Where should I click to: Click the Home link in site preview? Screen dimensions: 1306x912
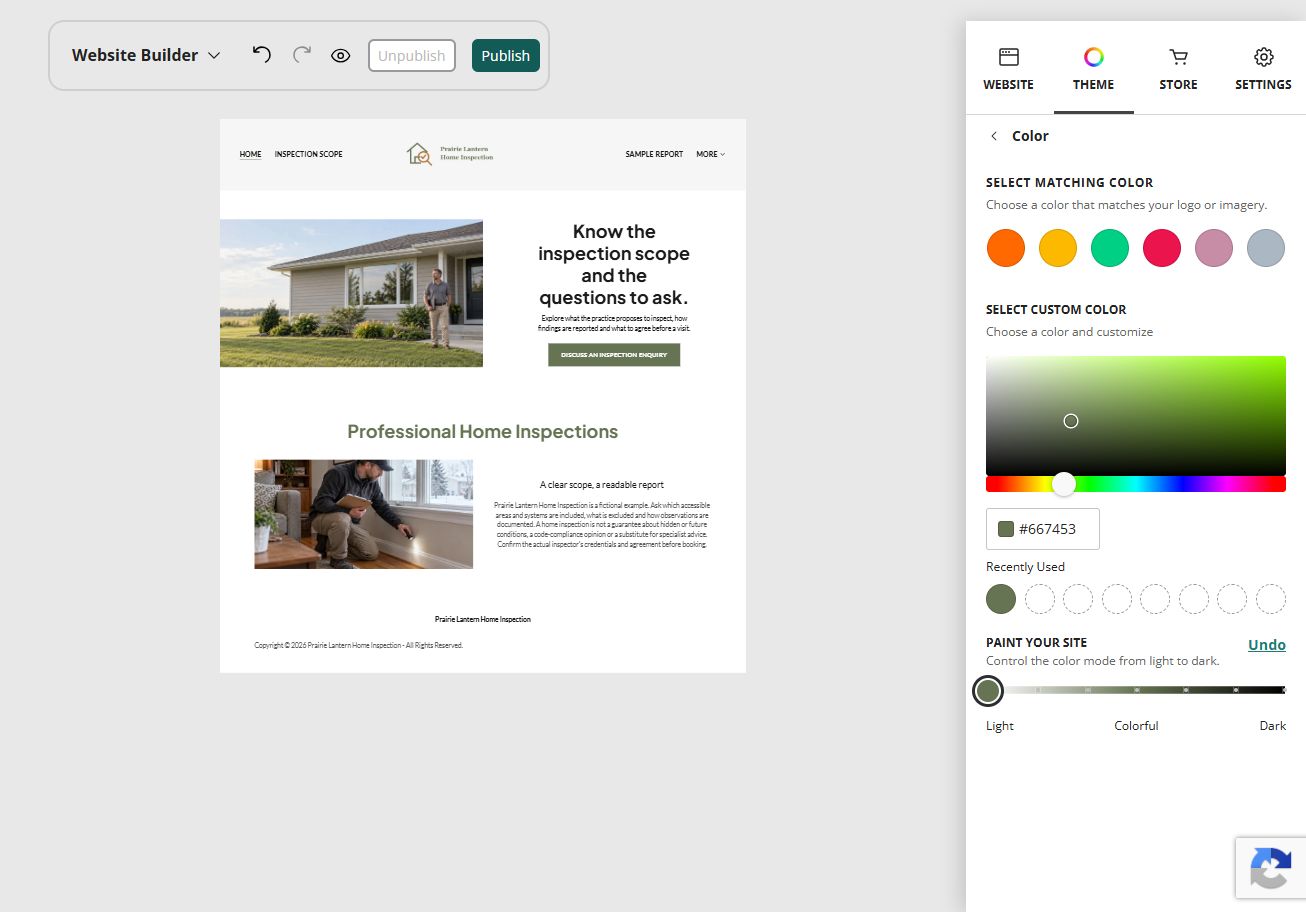click(x=250, y=154)
